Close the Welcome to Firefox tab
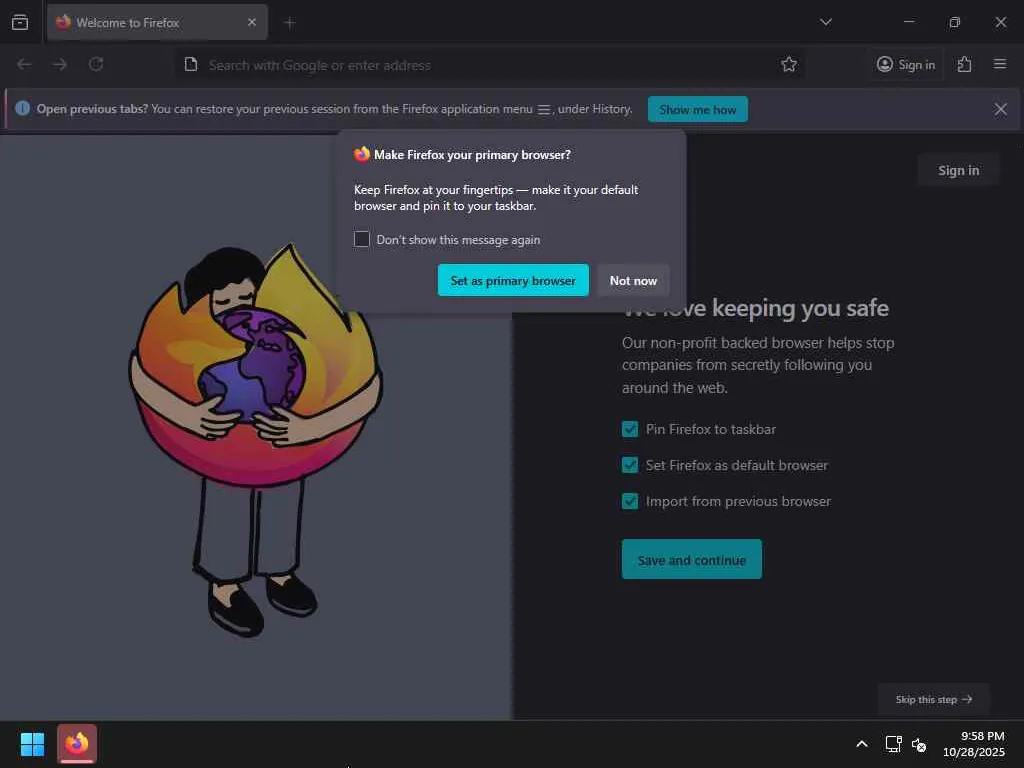The height and width of the screenshot is (768, 1024). coord(252,22)
